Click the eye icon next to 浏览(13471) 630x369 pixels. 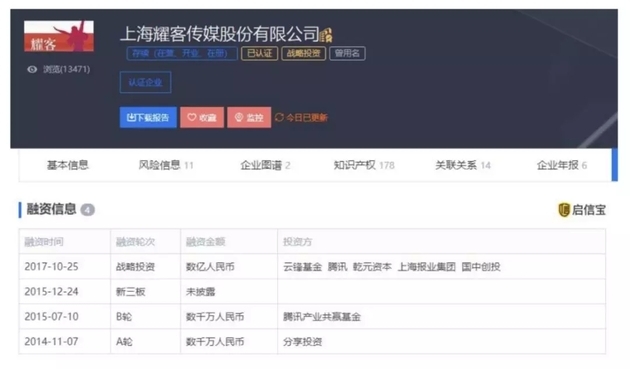tap(32, 69)
